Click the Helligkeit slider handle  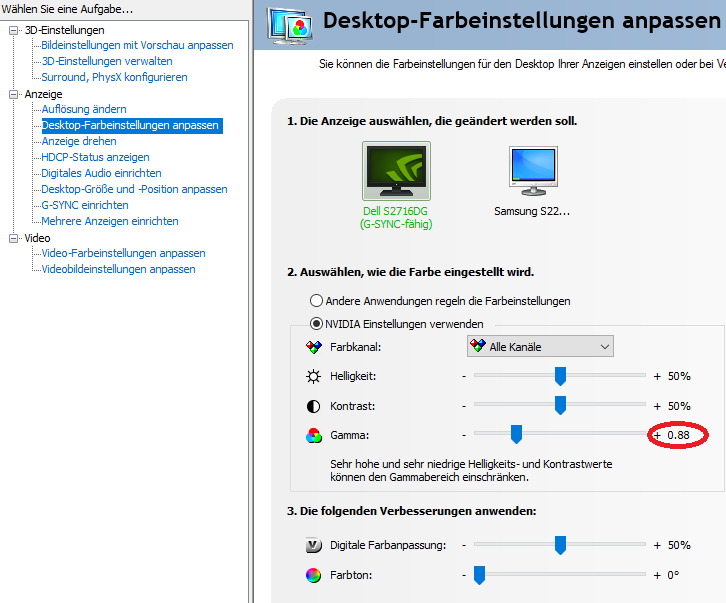[560, 376]
